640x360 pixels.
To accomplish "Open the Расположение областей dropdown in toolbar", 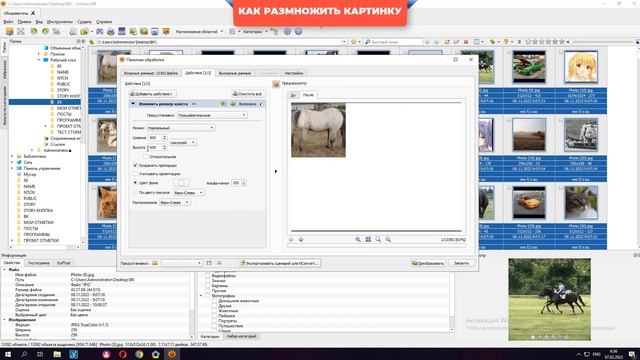I will point(199,31).
